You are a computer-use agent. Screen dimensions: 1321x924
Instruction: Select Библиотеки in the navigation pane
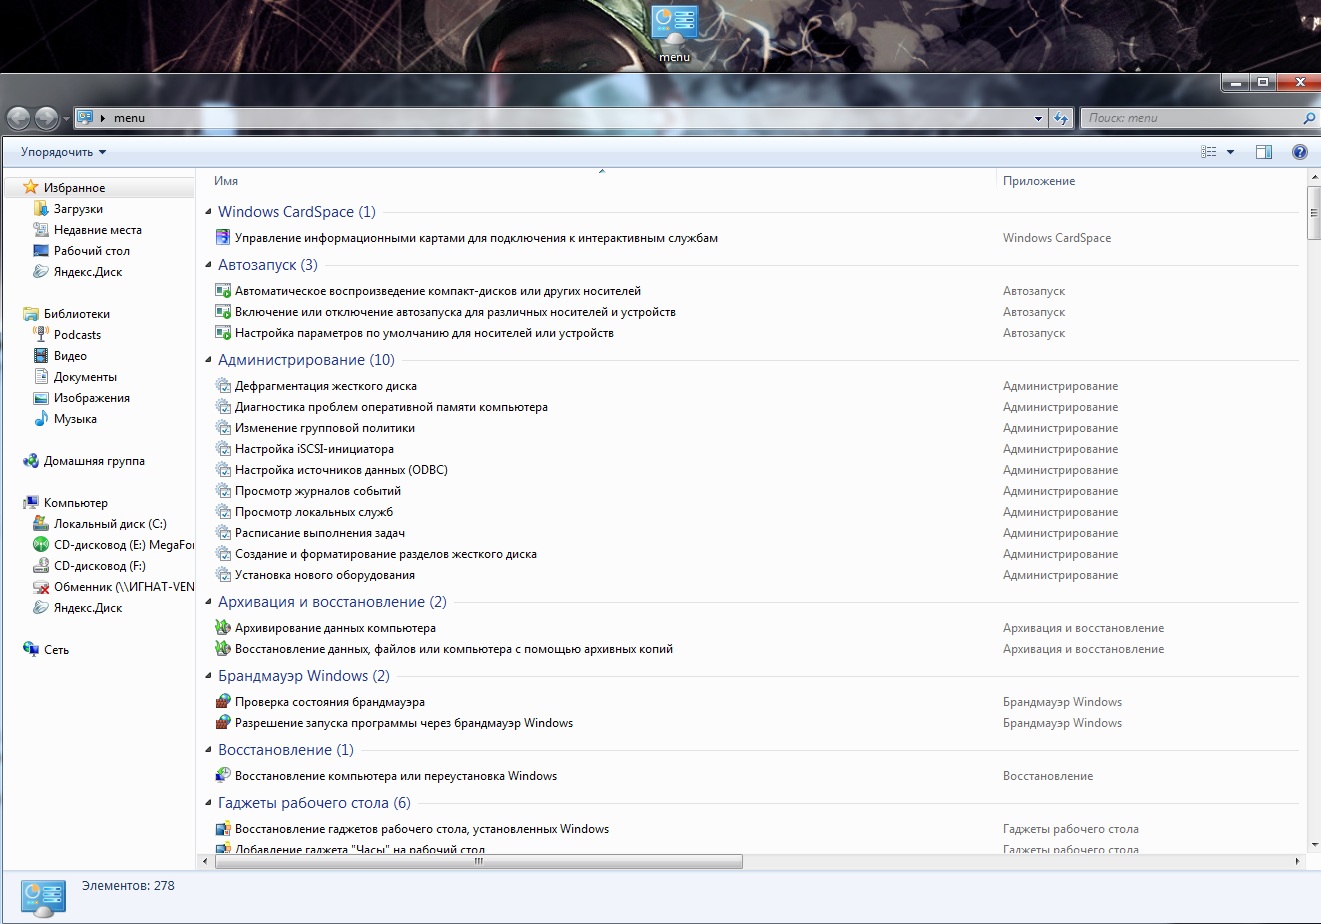tap(77, 314)
